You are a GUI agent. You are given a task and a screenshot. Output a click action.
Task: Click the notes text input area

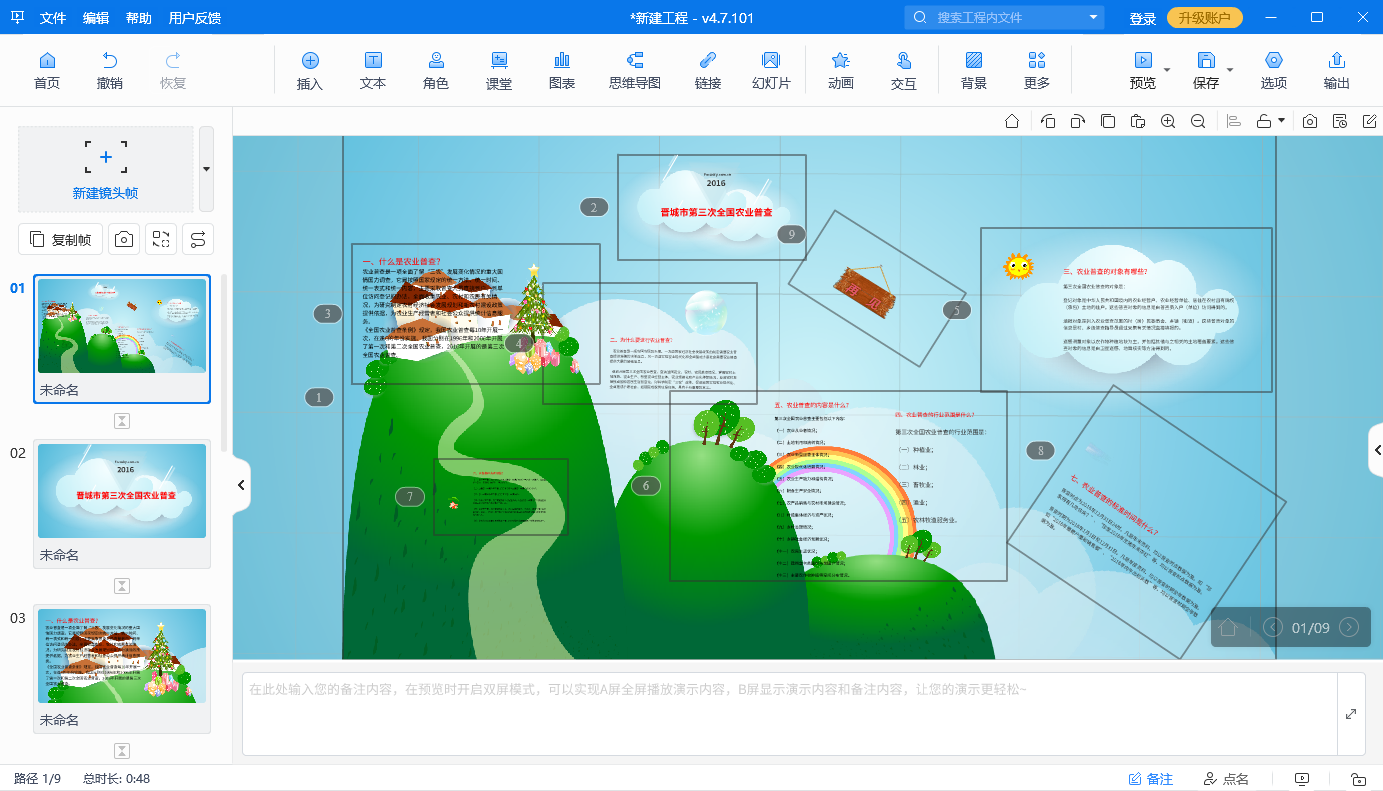(x=789, y=714)
